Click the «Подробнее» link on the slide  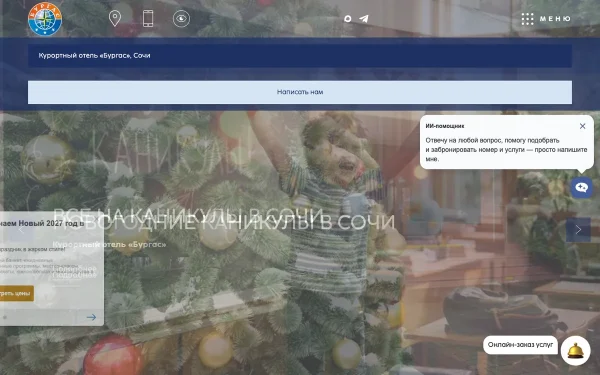point(75,271)
